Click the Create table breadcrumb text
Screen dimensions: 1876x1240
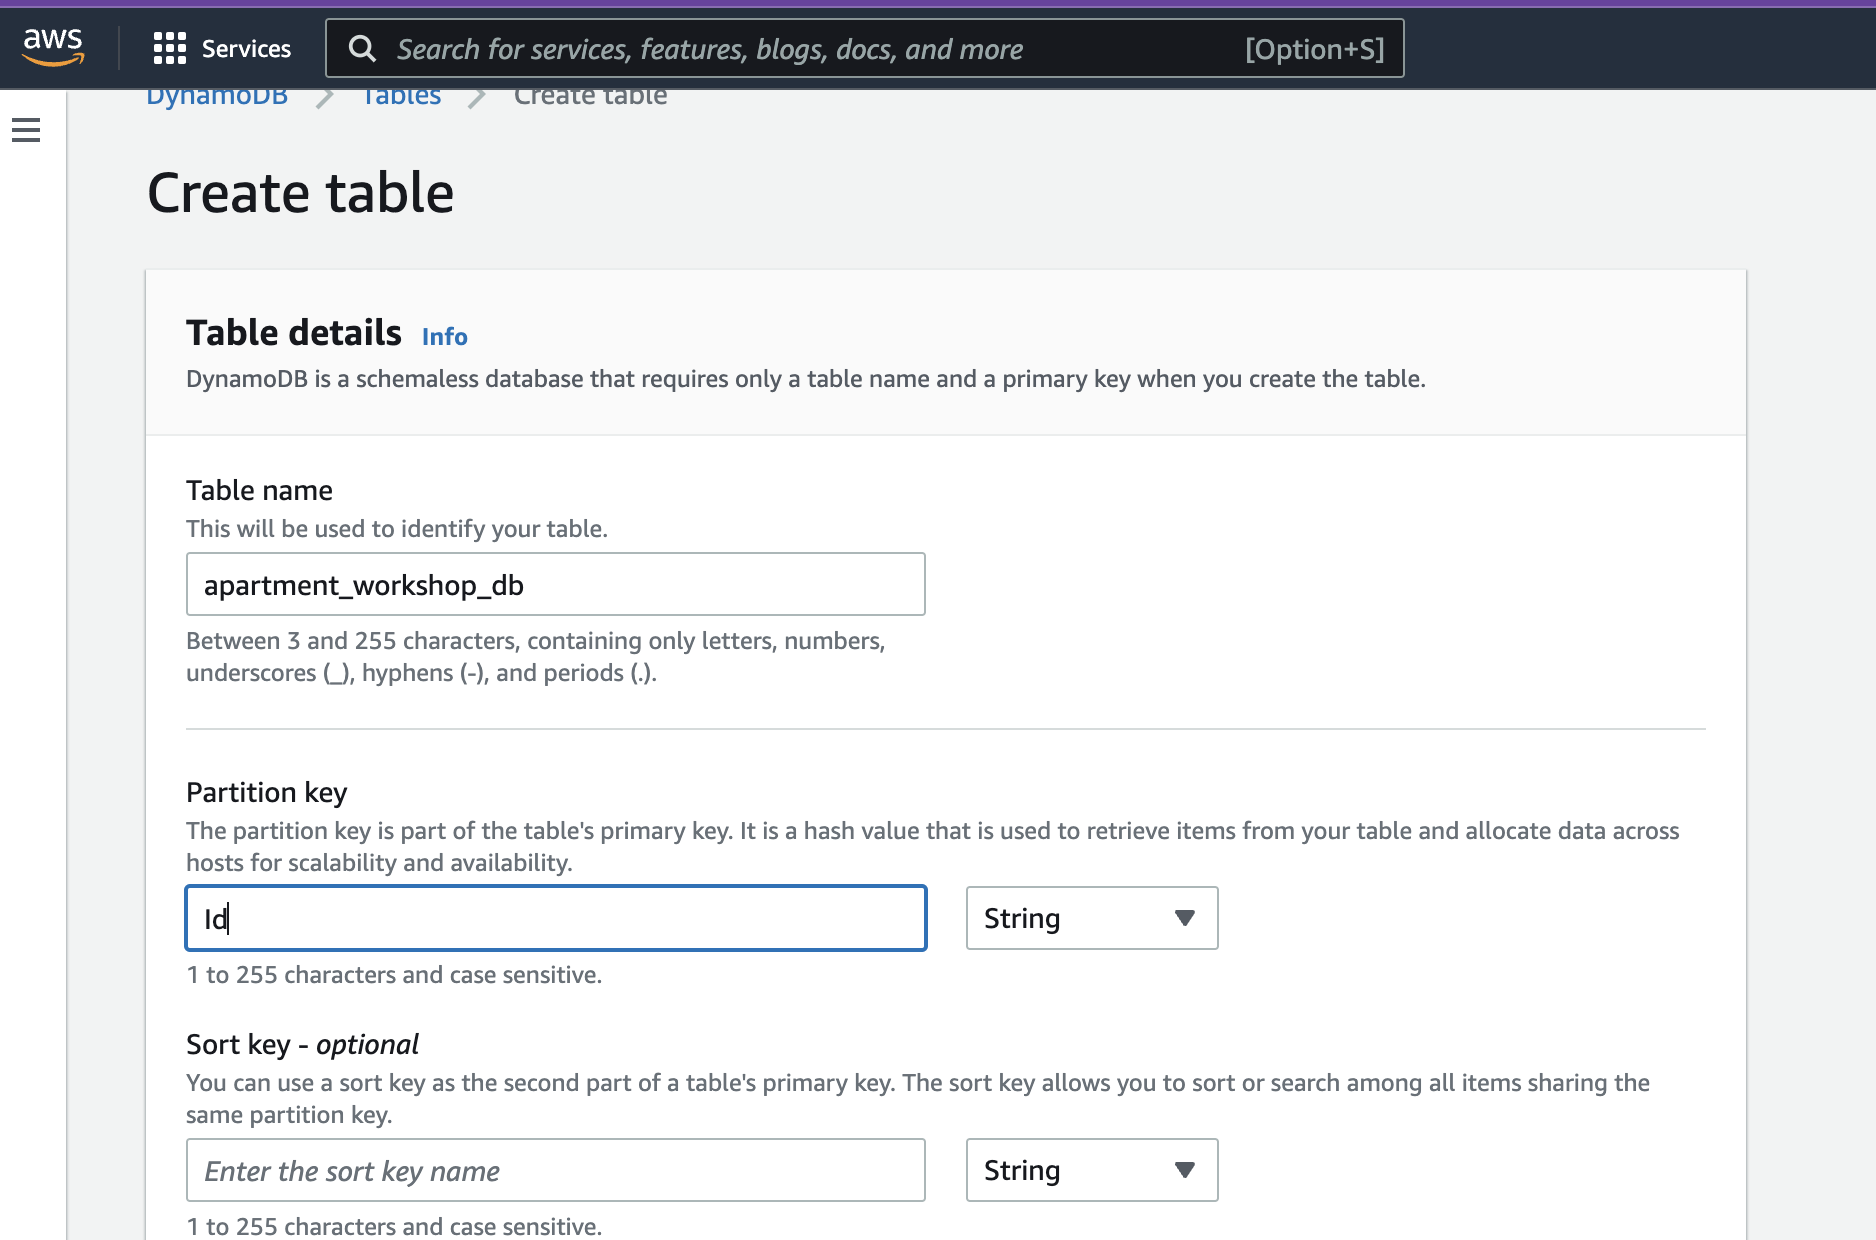[590, 97]
